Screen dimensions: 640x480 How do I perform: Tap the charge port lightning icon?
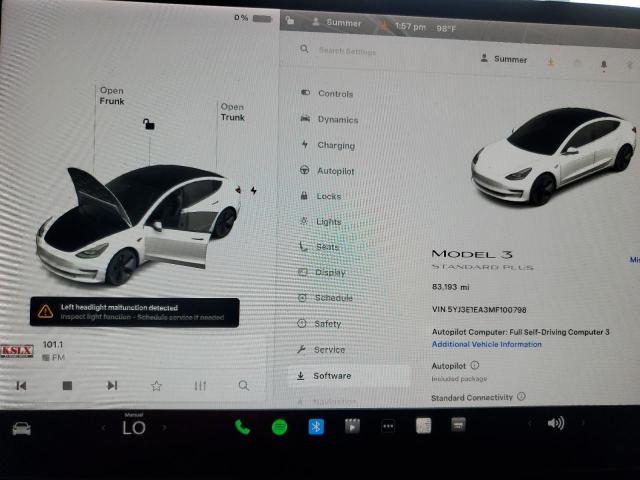[254, 191]
